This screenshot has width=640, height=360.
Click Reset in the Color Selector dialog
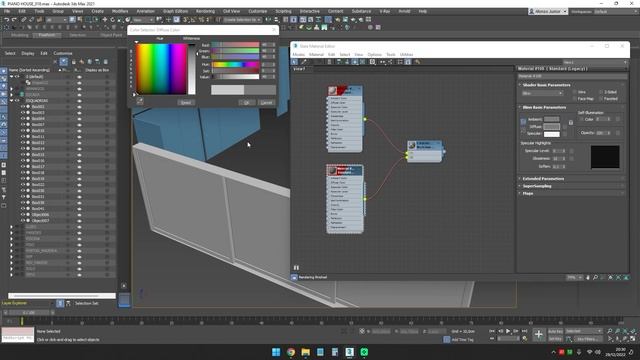(186, 102)
